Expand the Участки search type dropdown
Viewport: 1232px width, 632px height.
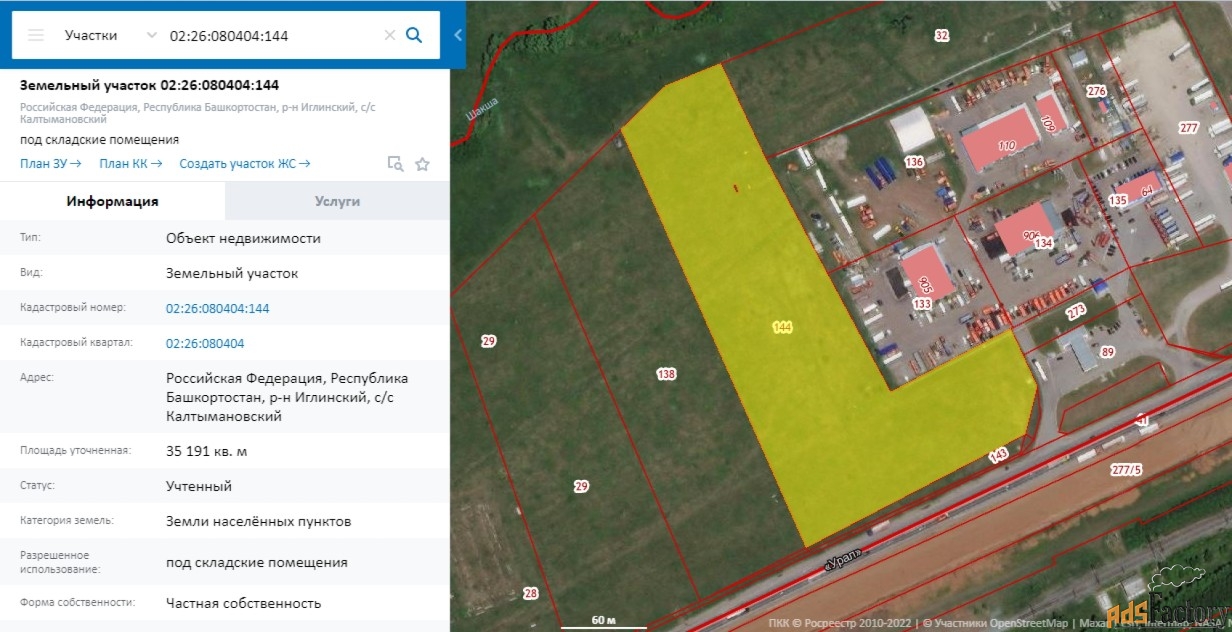coord(110,35)
